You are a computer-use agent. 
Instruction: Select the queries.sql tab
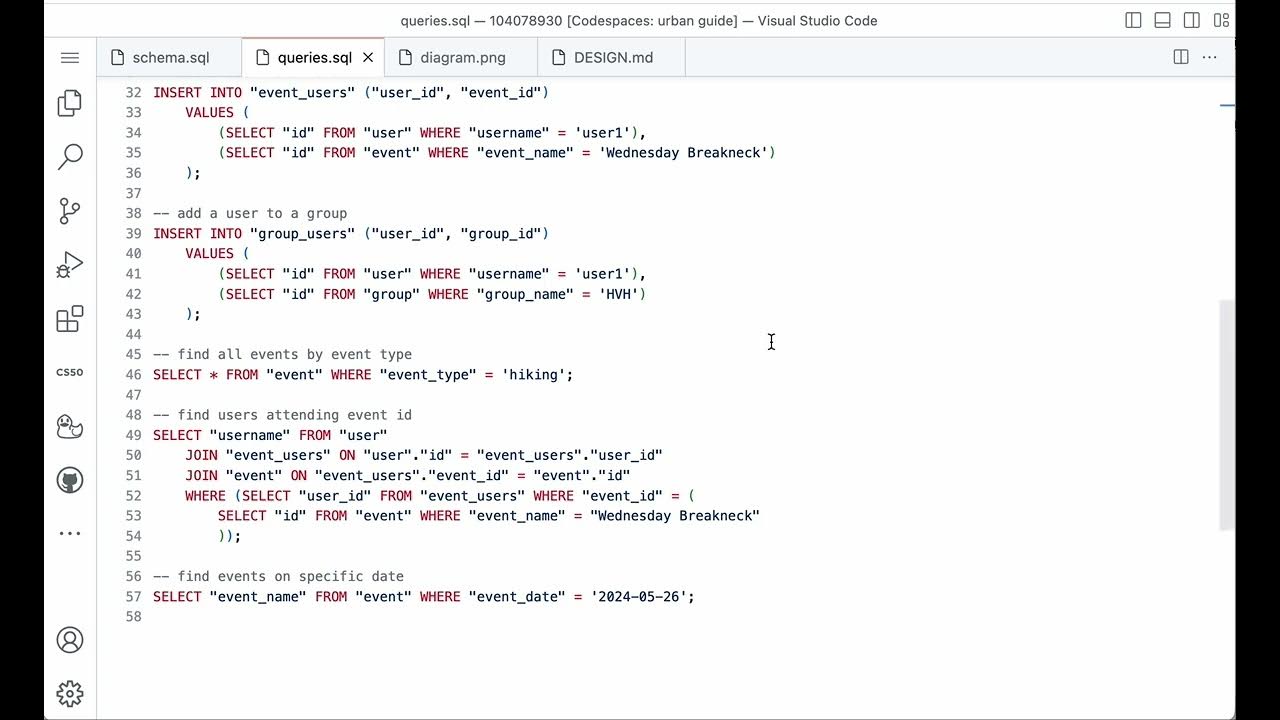(x=314, y=58)
